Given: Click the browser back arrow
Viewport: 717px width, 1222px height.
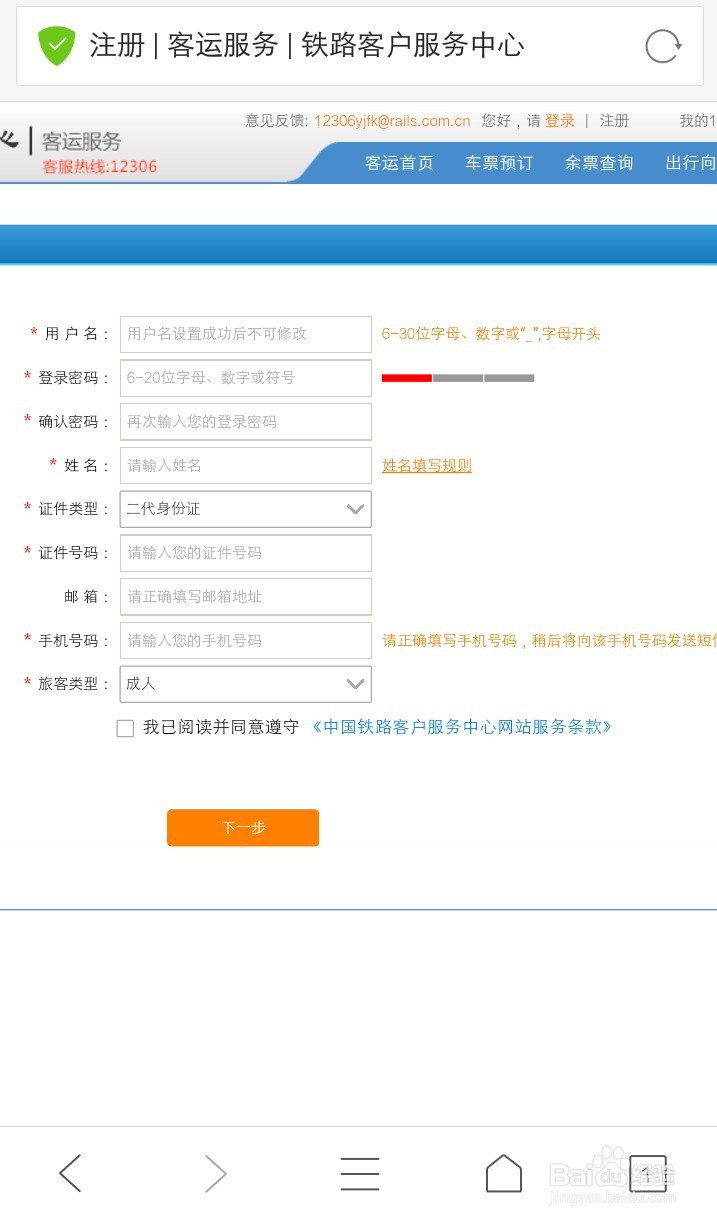Looking at the screenshot, I should (x=70, y=1172).
